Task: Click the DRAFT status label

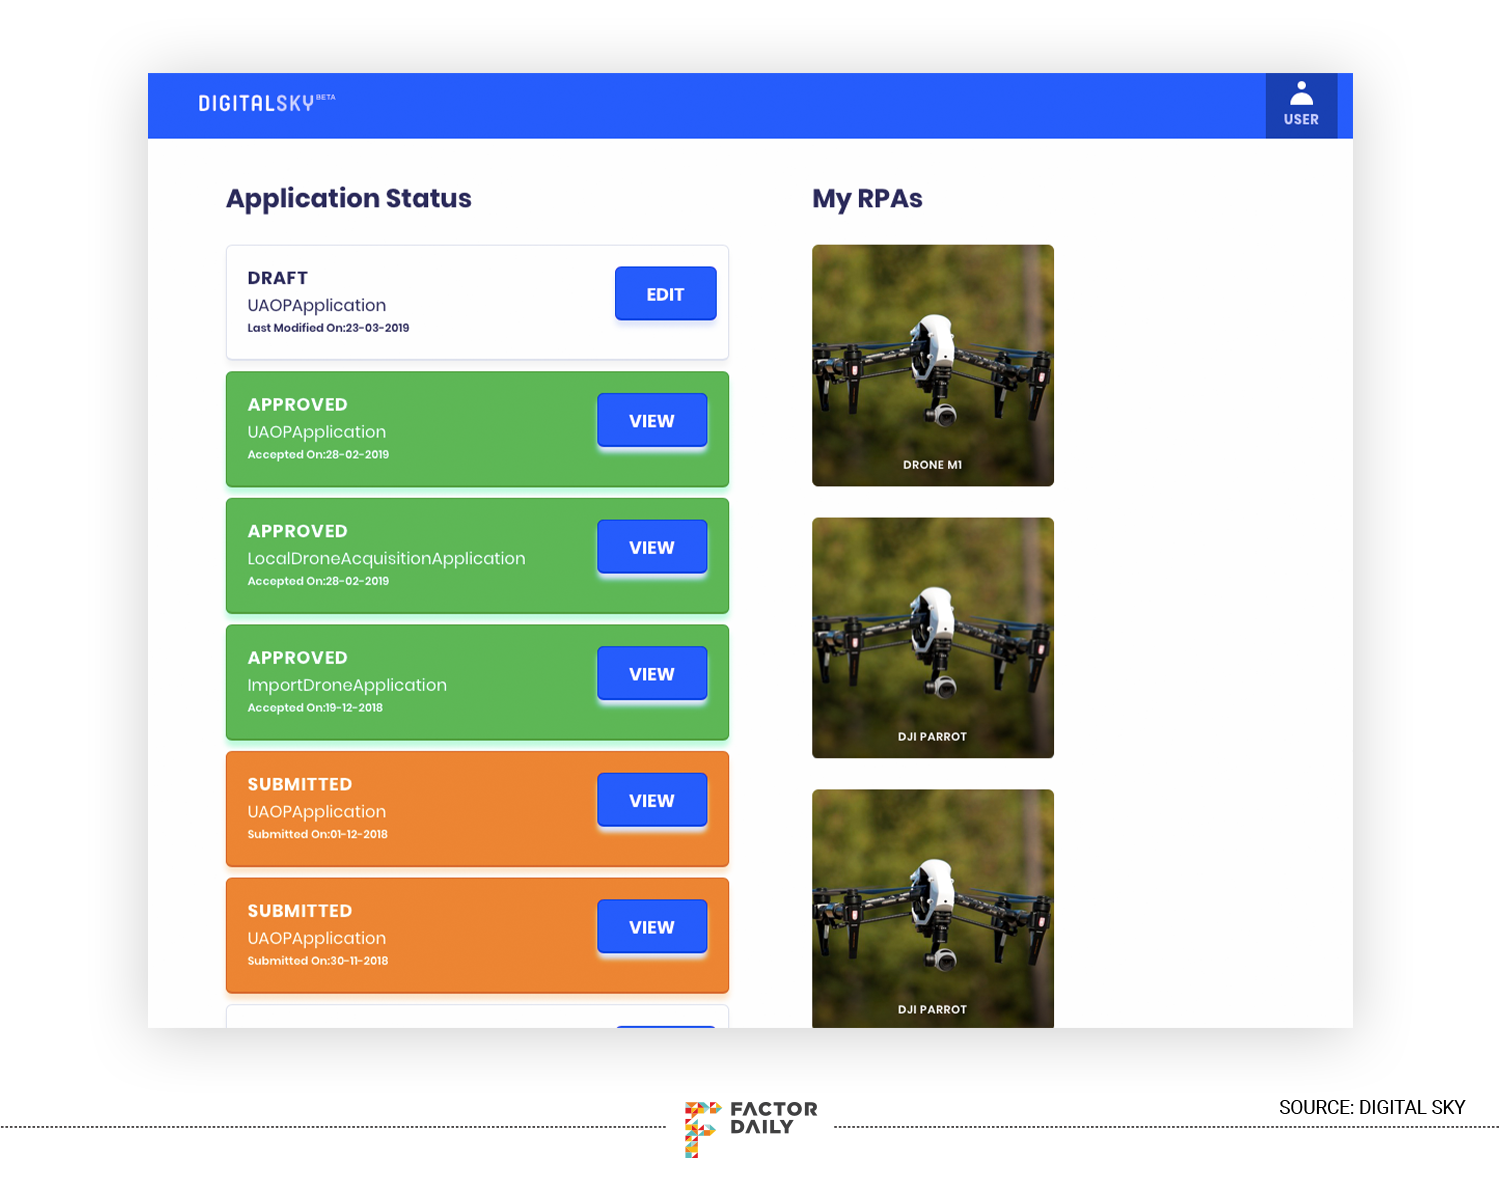Action: [278, 278]
